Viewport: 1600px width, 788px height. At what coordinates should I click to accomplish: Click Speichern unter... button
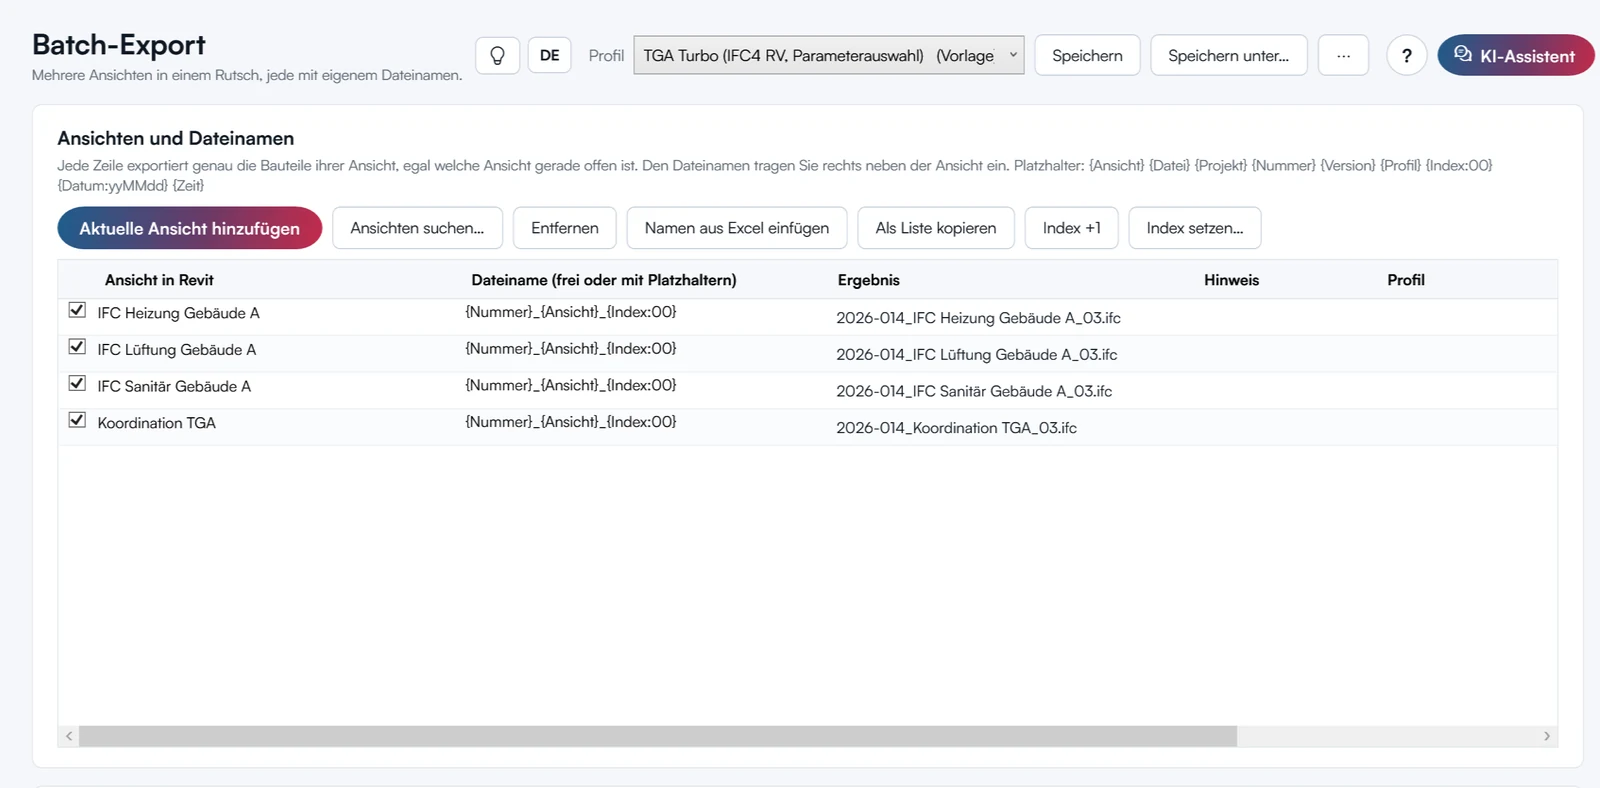[1228, 56]
